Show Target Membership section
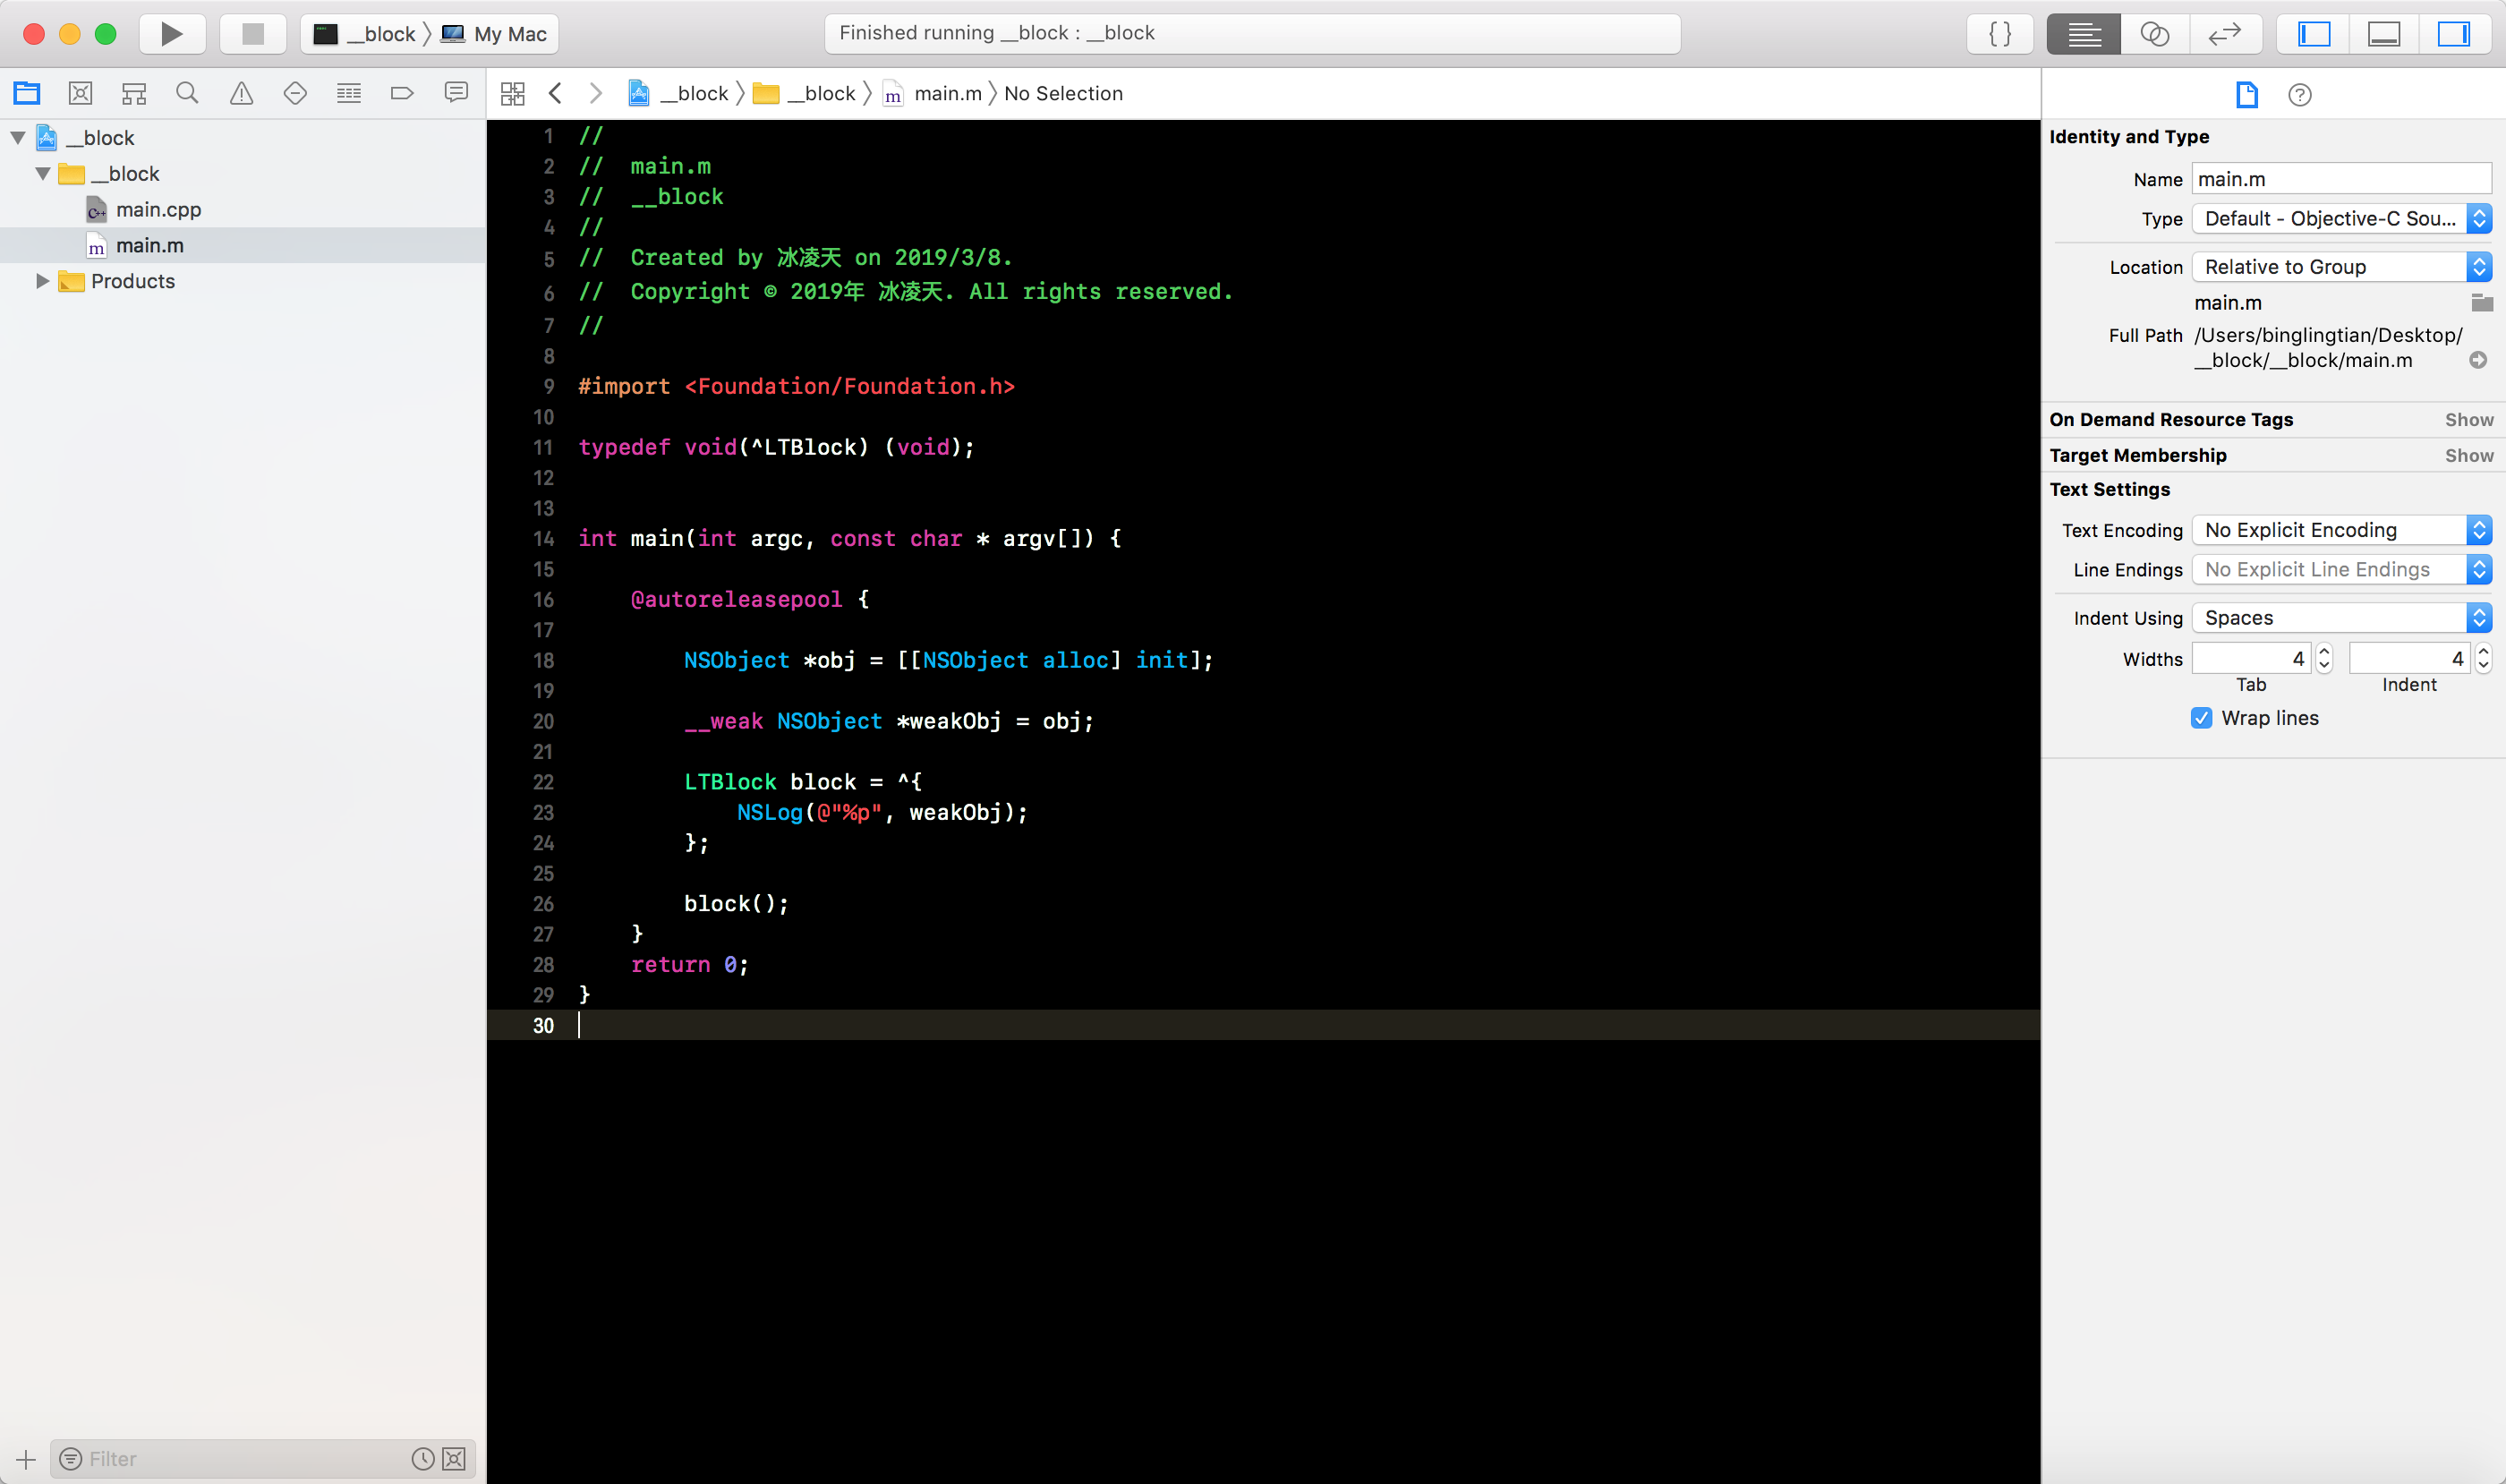2506x1484 pixels. [x=2469, y=456]
